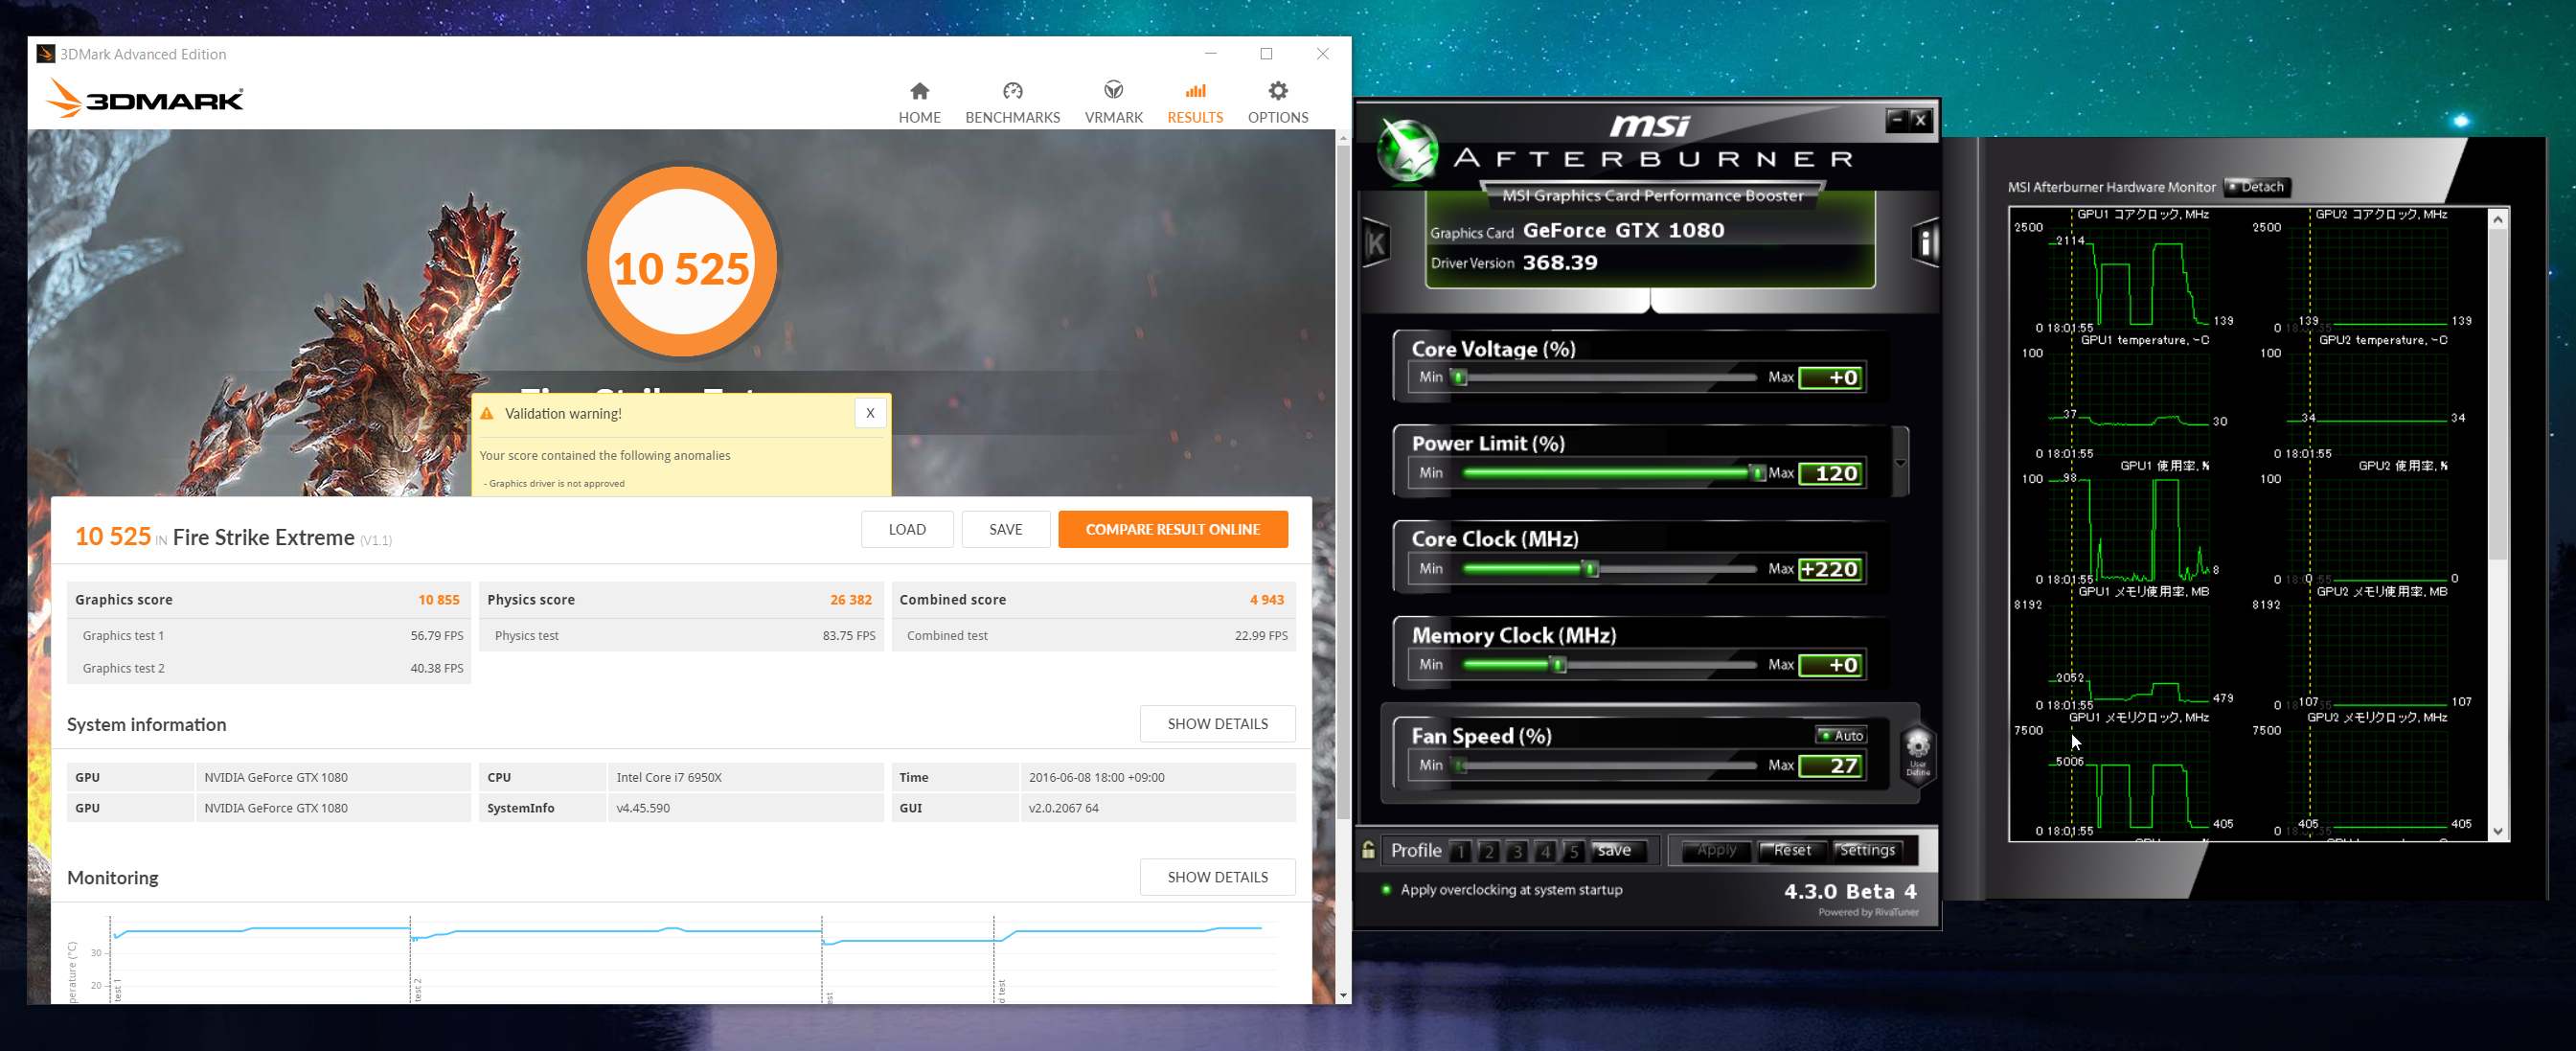Click LOAD result button
The image size is (2576, 1051).
[907, 529]
